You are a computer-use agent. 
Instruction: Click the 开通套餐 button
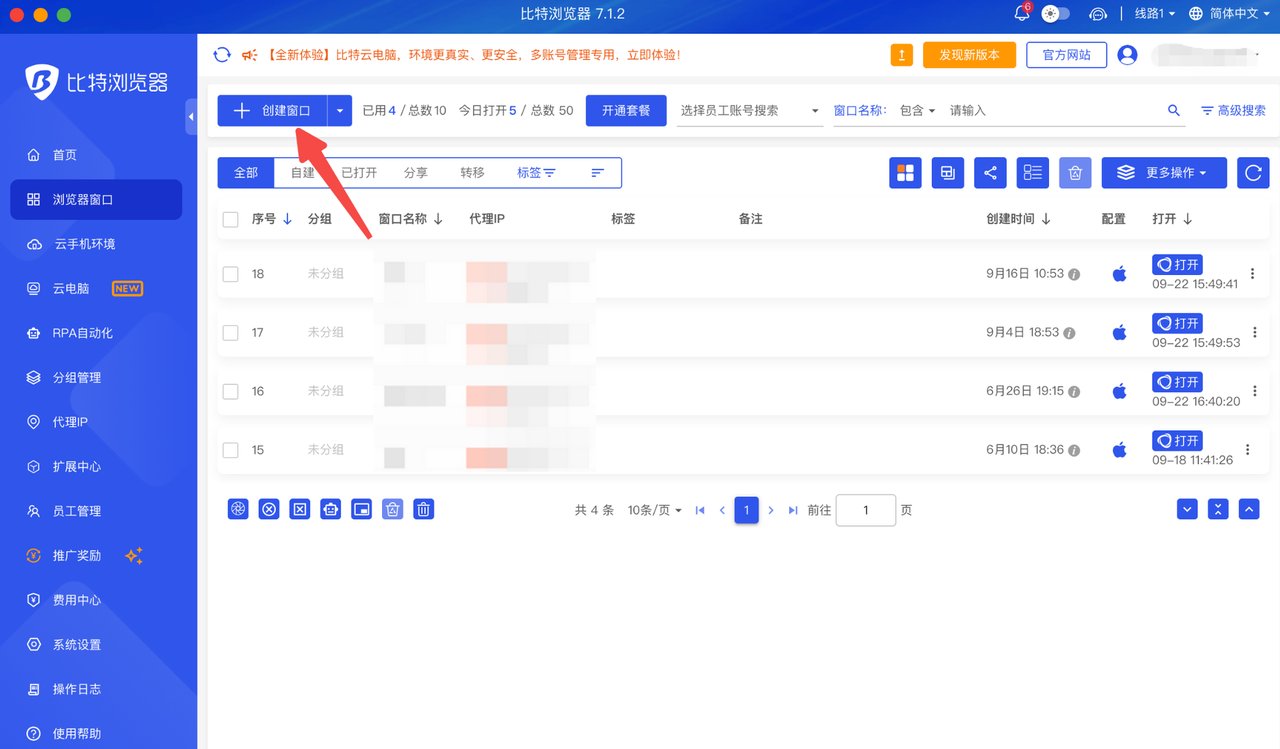tap(626, 111)
